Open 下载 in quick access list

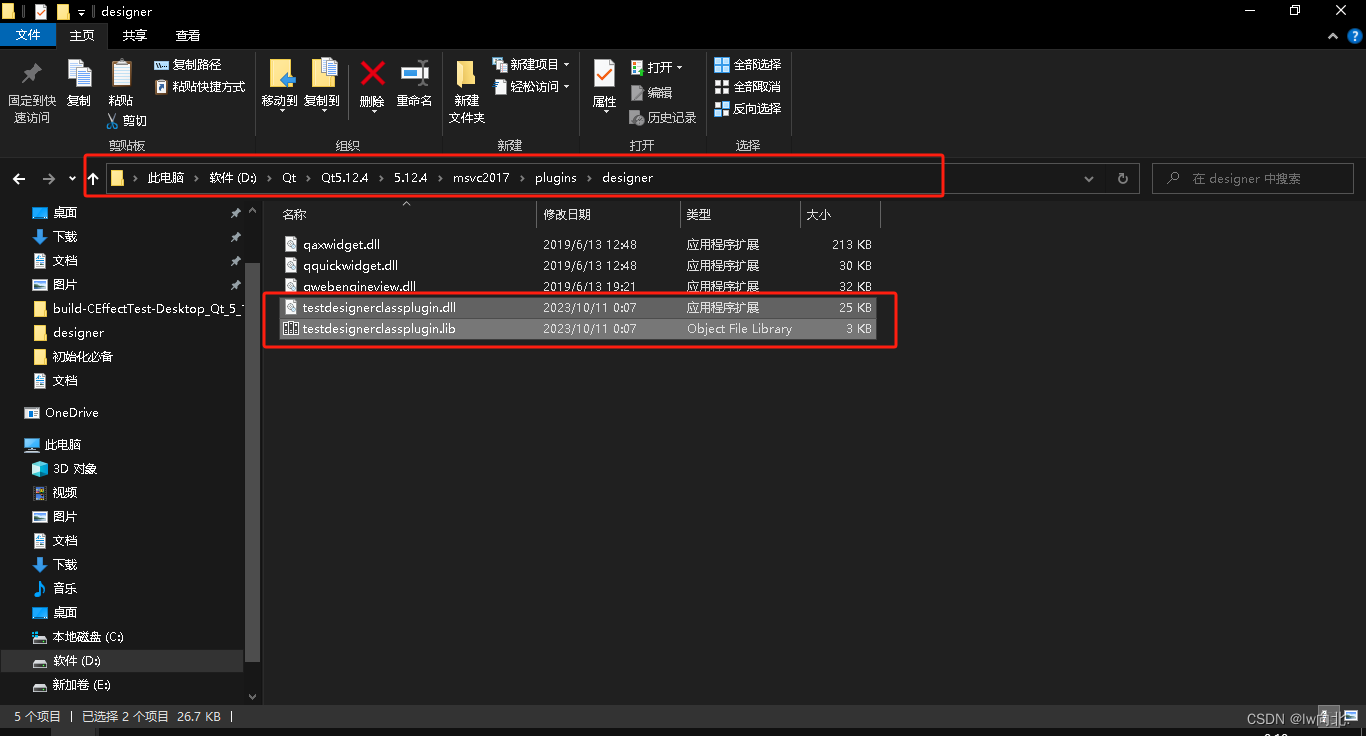click(x=65, y=237)
